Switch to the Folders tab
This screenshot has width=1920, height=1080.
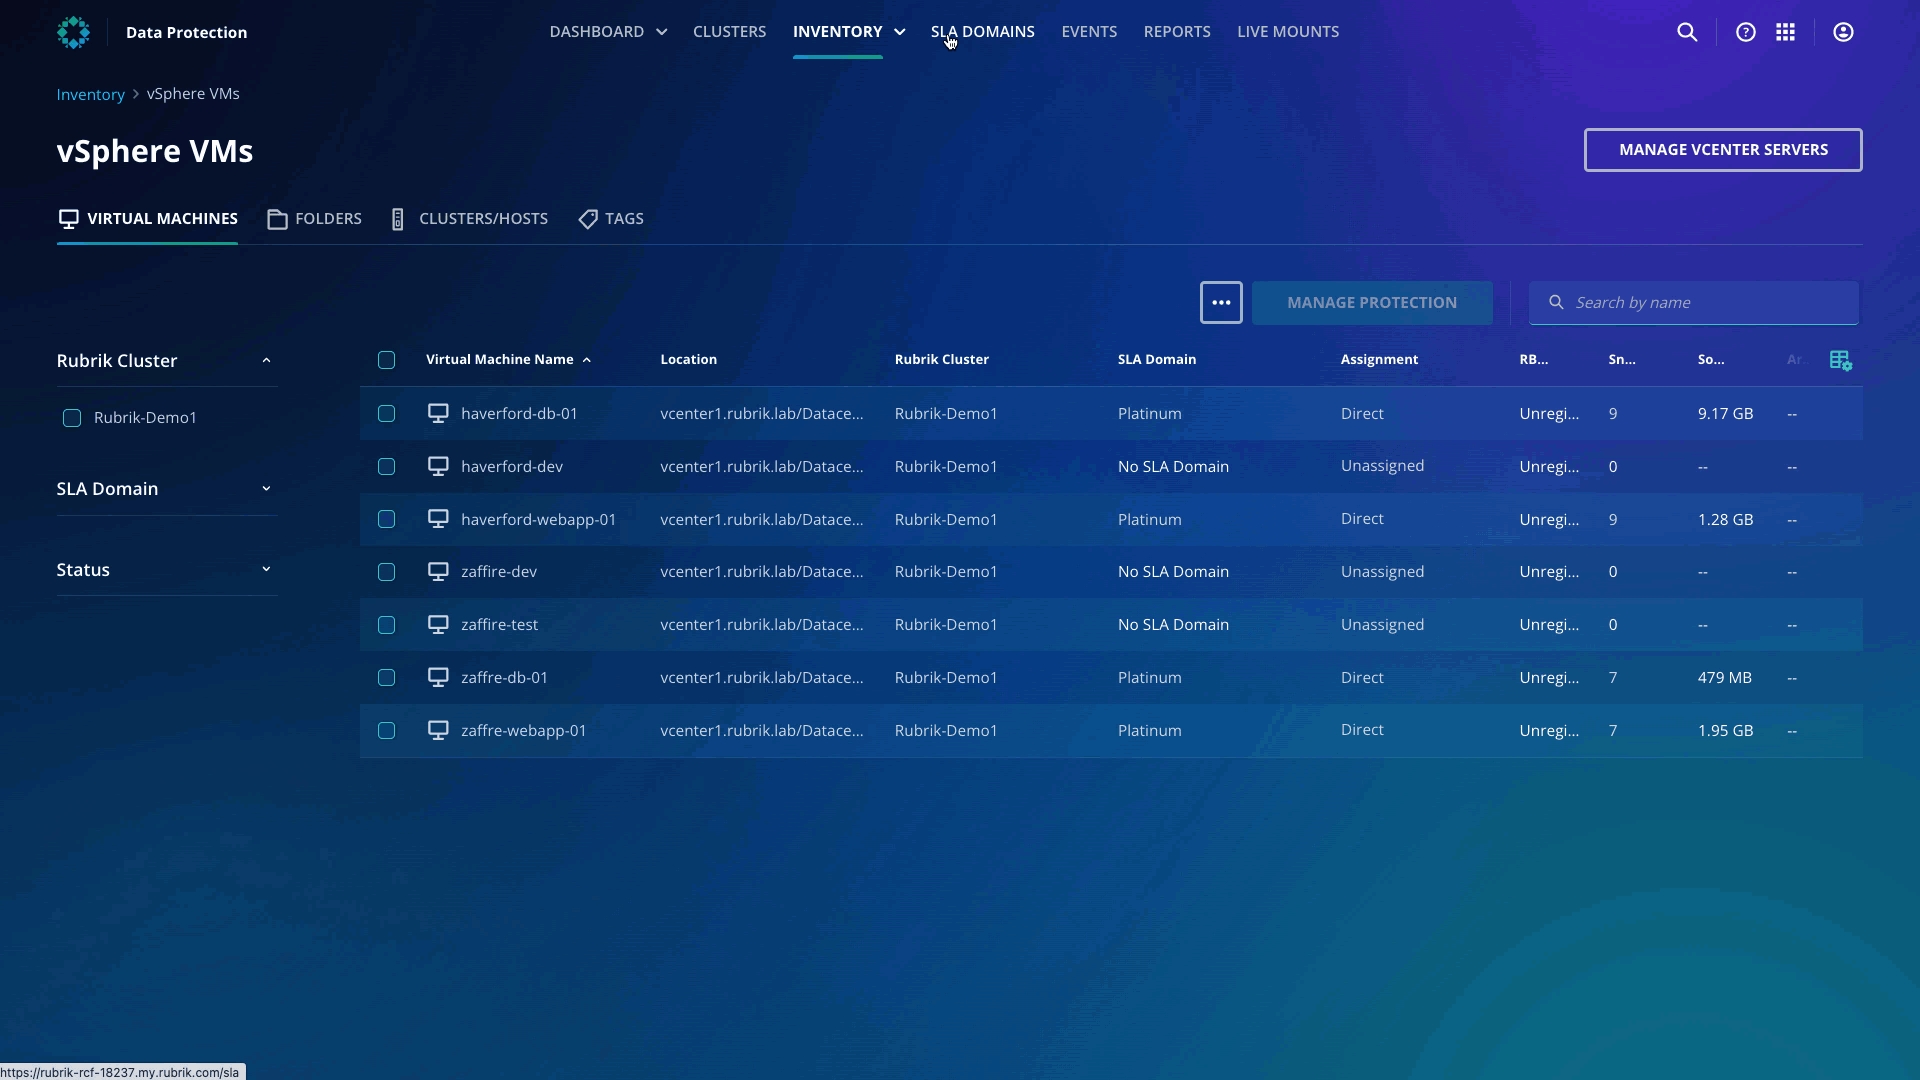pyautogui.click(x=314, y=219)
